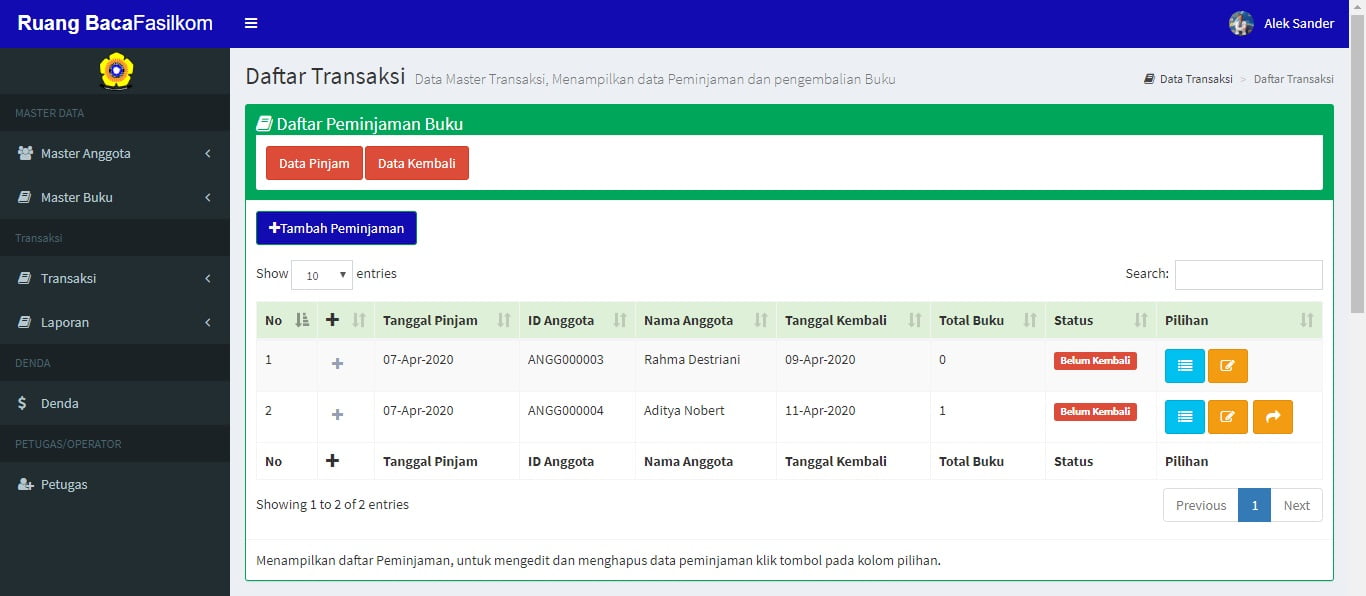
Task: Expand the Transaksi sidebar submenu
Action: (x=207, y=278)
